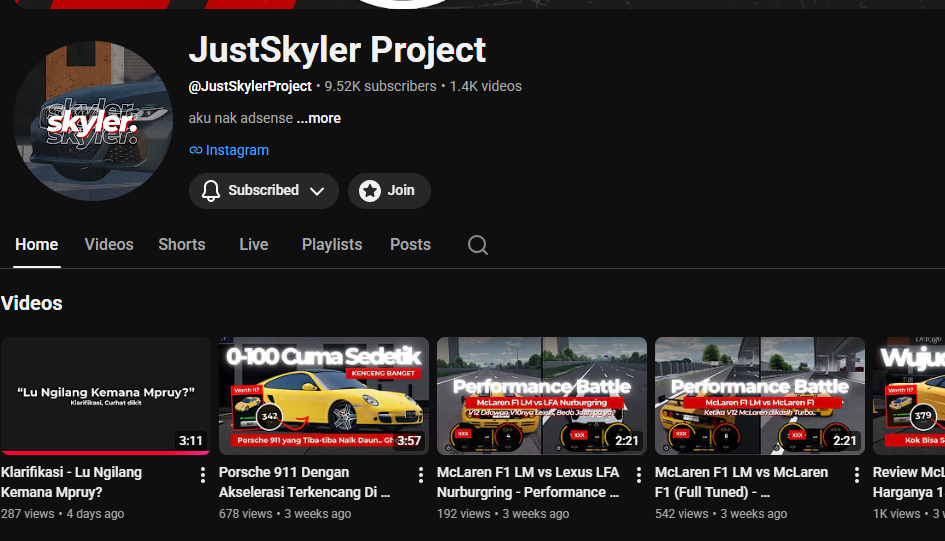Open more options for Porsche 911 video
945x541 pixels.
pos(421,475)
